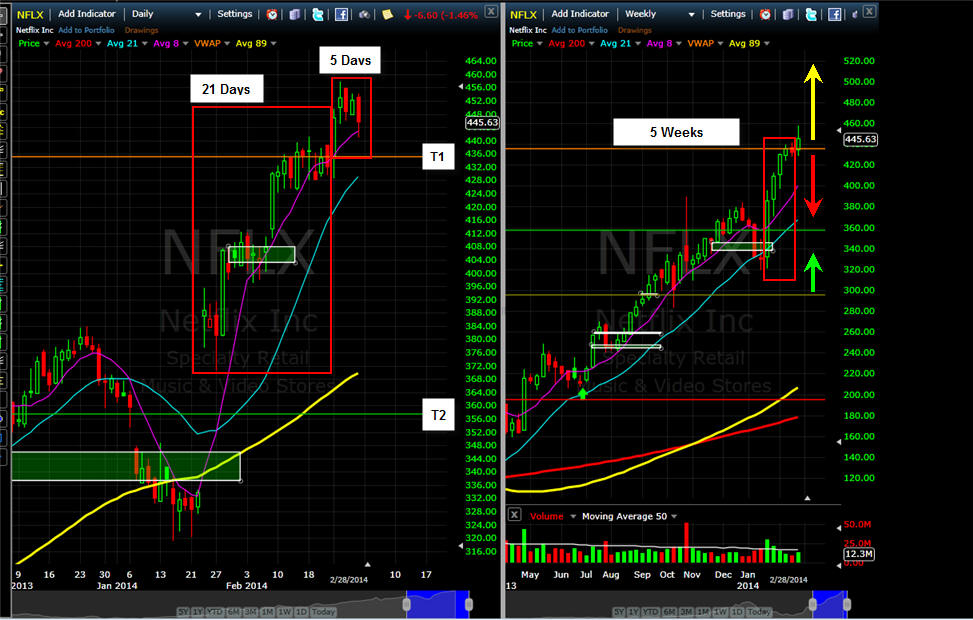Click the 12.3M volume value label
The width and height of the screenshot is (973, 620).
pos(859,554)
